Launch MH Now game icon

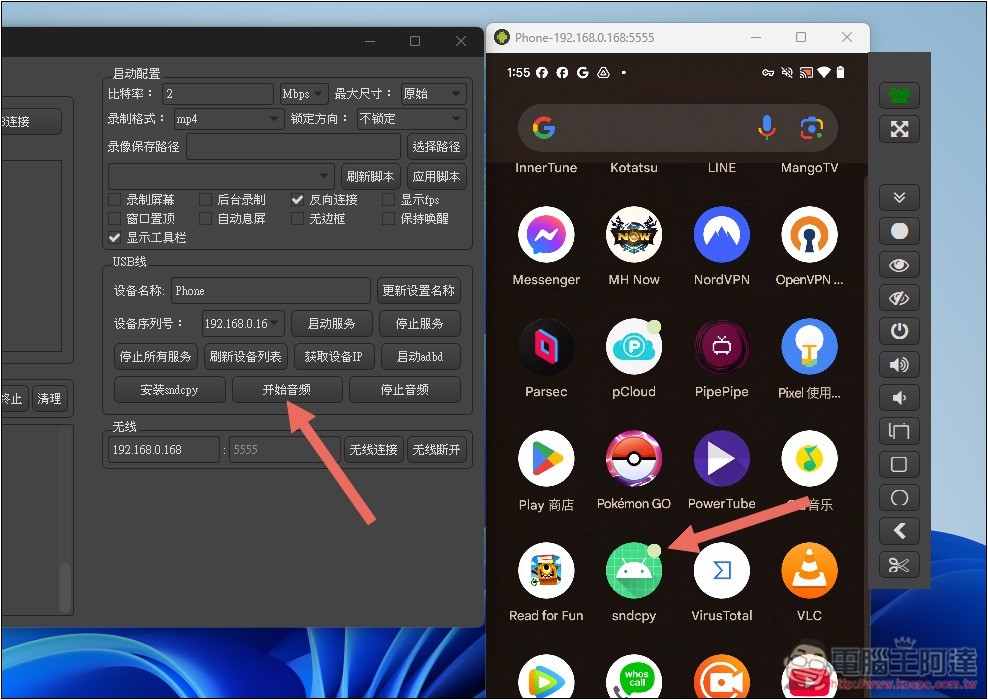pyautogui.click(x=633, y=234)
